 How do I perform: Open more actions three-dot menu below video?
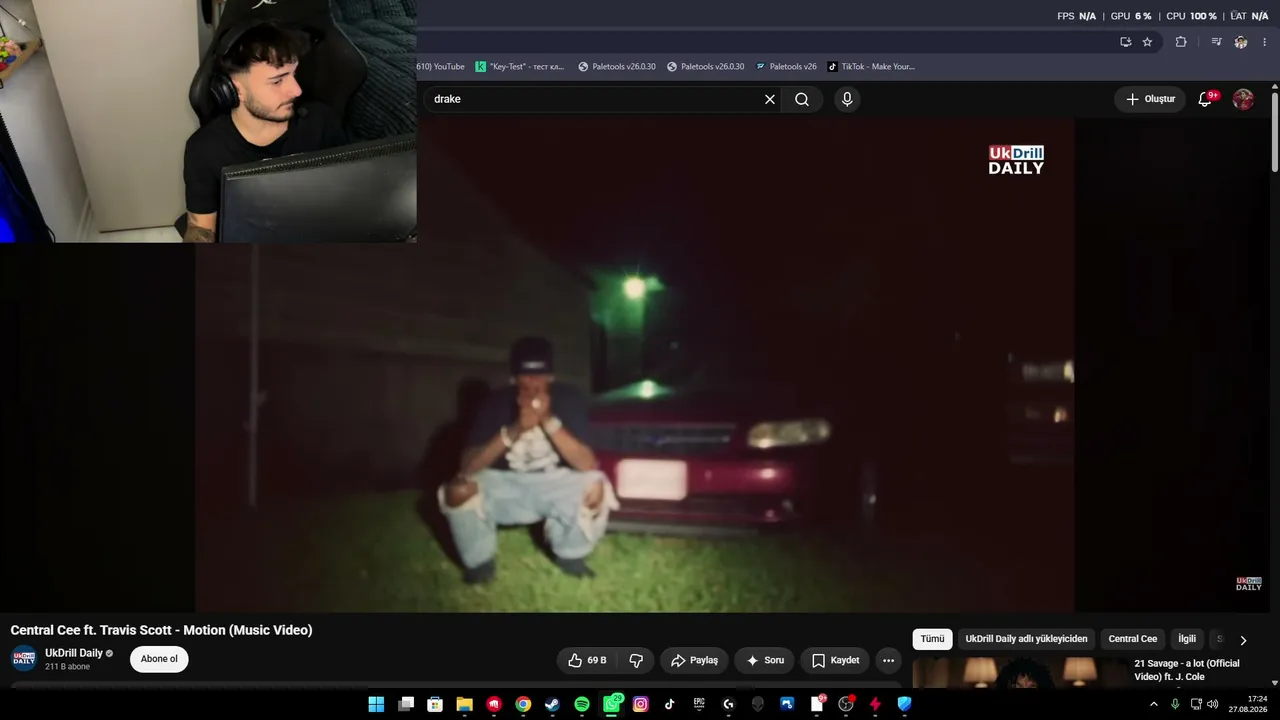(x=888, y=660)
